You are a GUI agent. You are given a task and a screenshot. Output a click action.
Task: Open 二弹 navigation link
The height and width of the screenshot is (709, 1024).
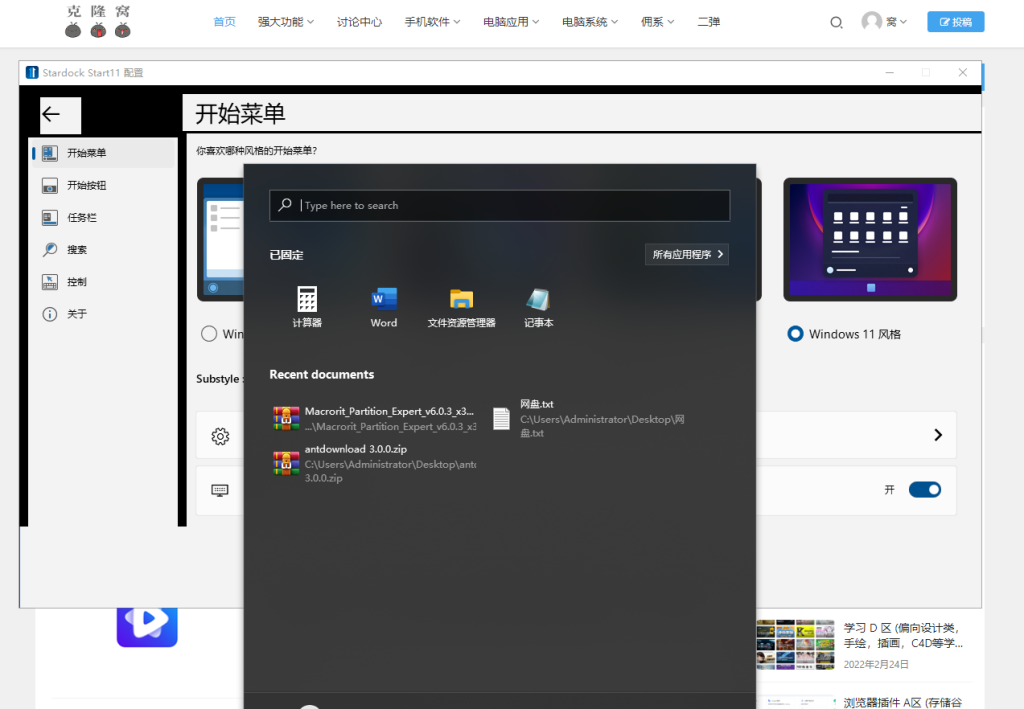(x=709, y=22)
